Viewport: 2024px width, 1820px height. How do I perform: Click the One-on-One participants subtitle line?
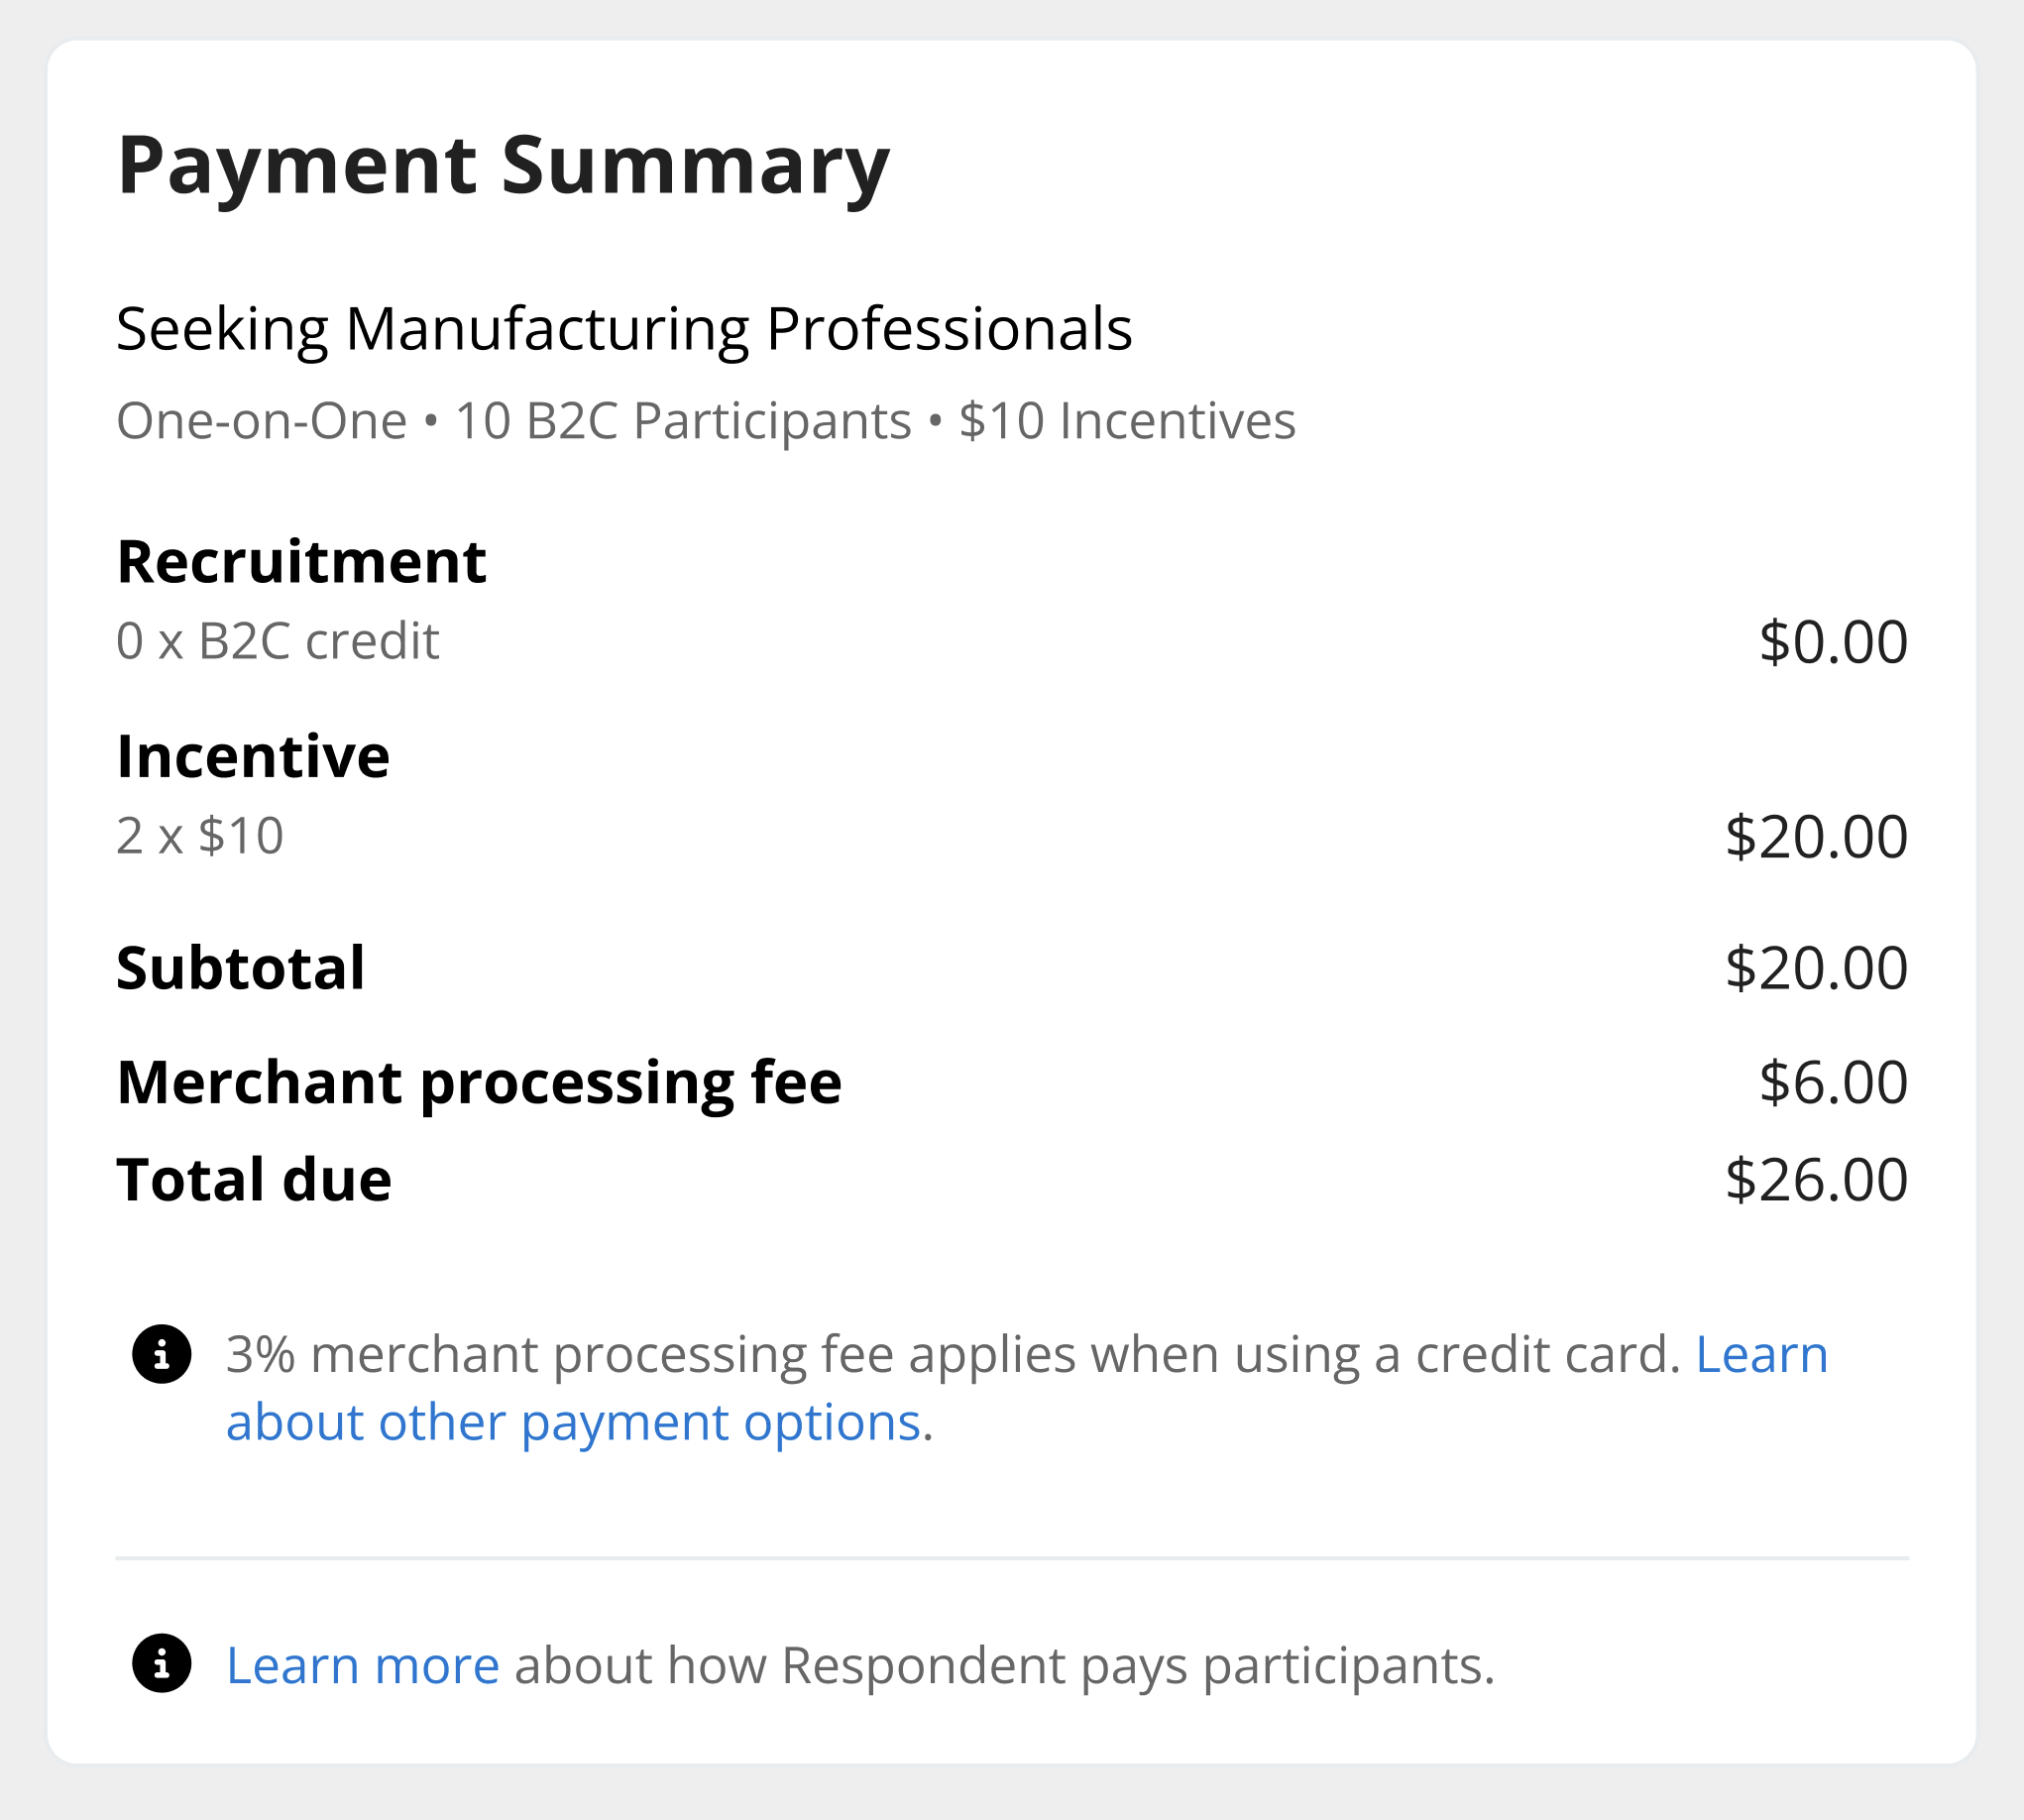point(705,420)
